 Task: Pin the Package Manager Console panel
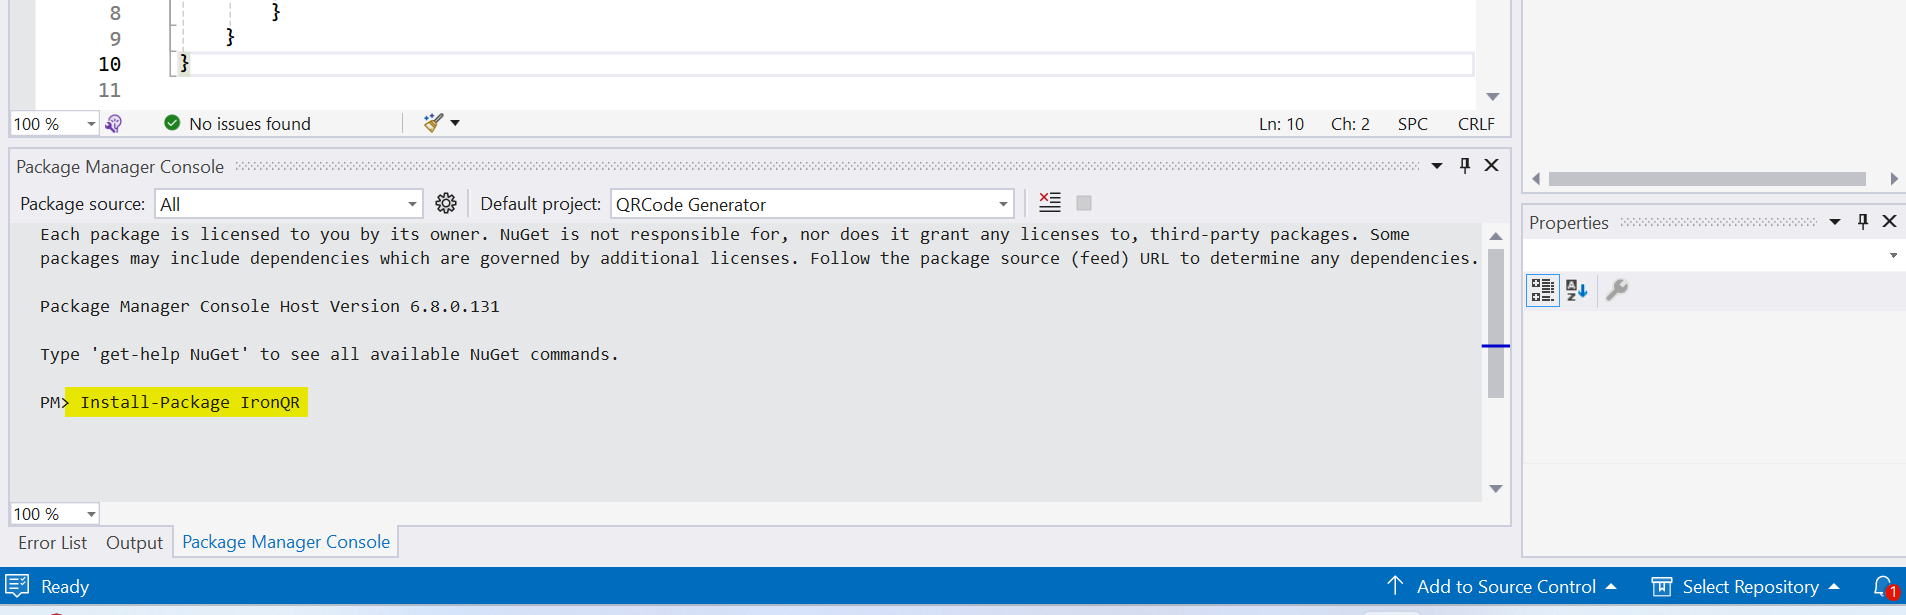[1465, 166]
